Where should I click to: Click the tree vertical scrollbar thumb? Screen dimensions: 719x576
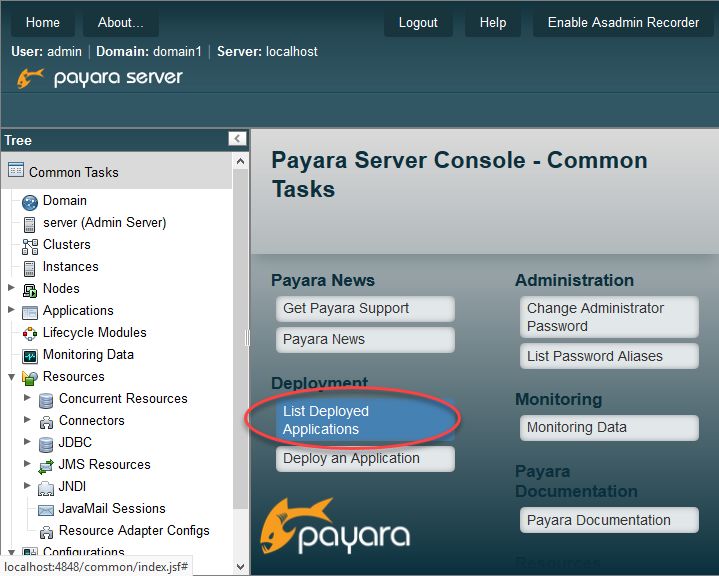pos(240,339)
